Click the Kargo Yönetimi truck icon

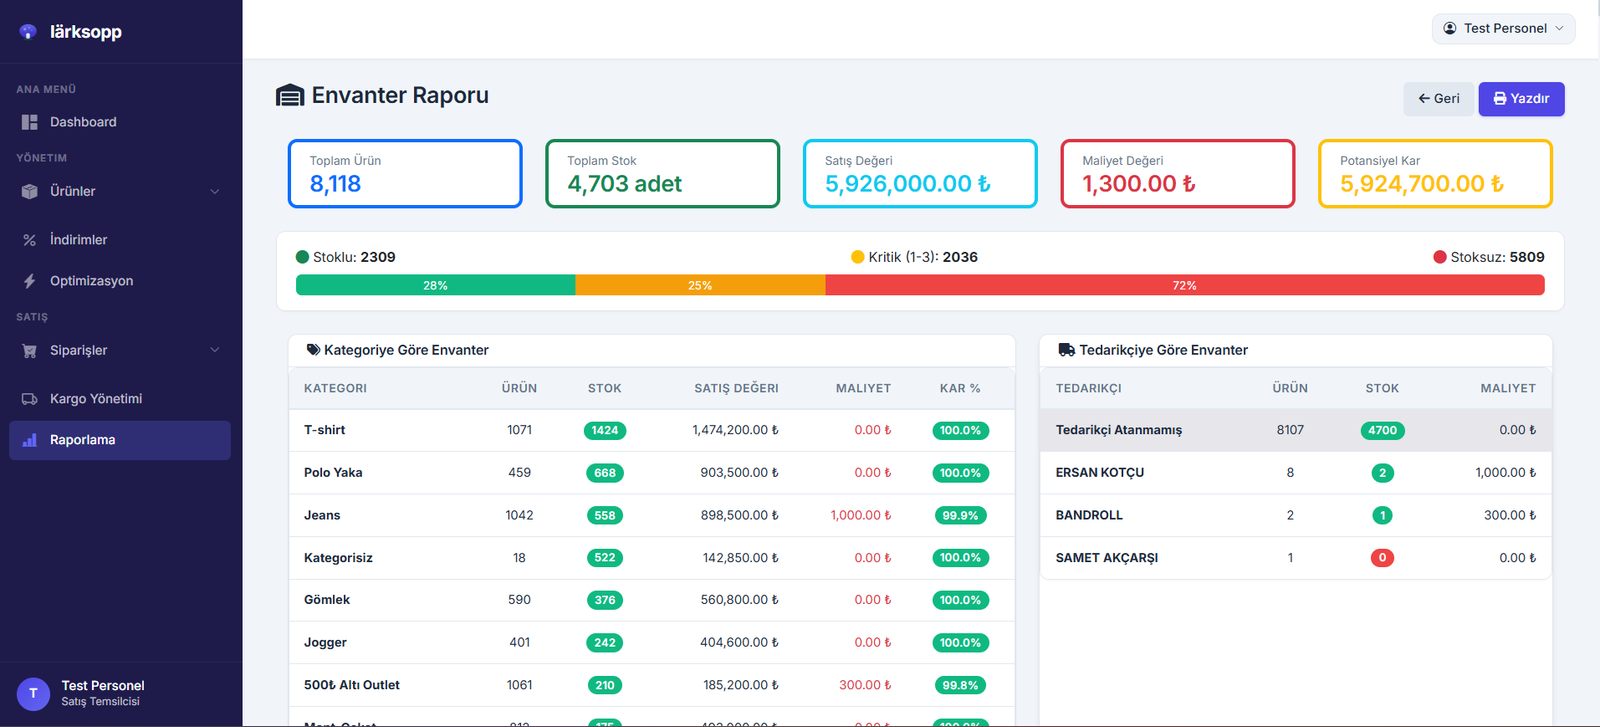29,399
